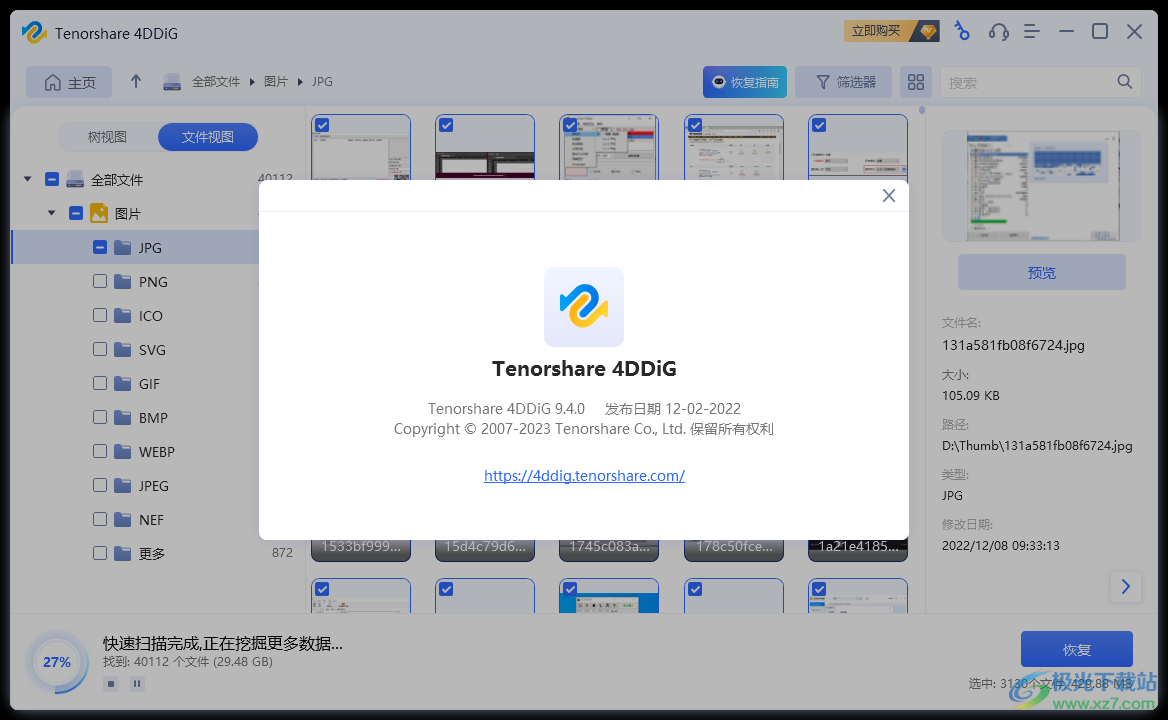
Task: Click the drive icon in breadcrumb
Action: point(172,82)
